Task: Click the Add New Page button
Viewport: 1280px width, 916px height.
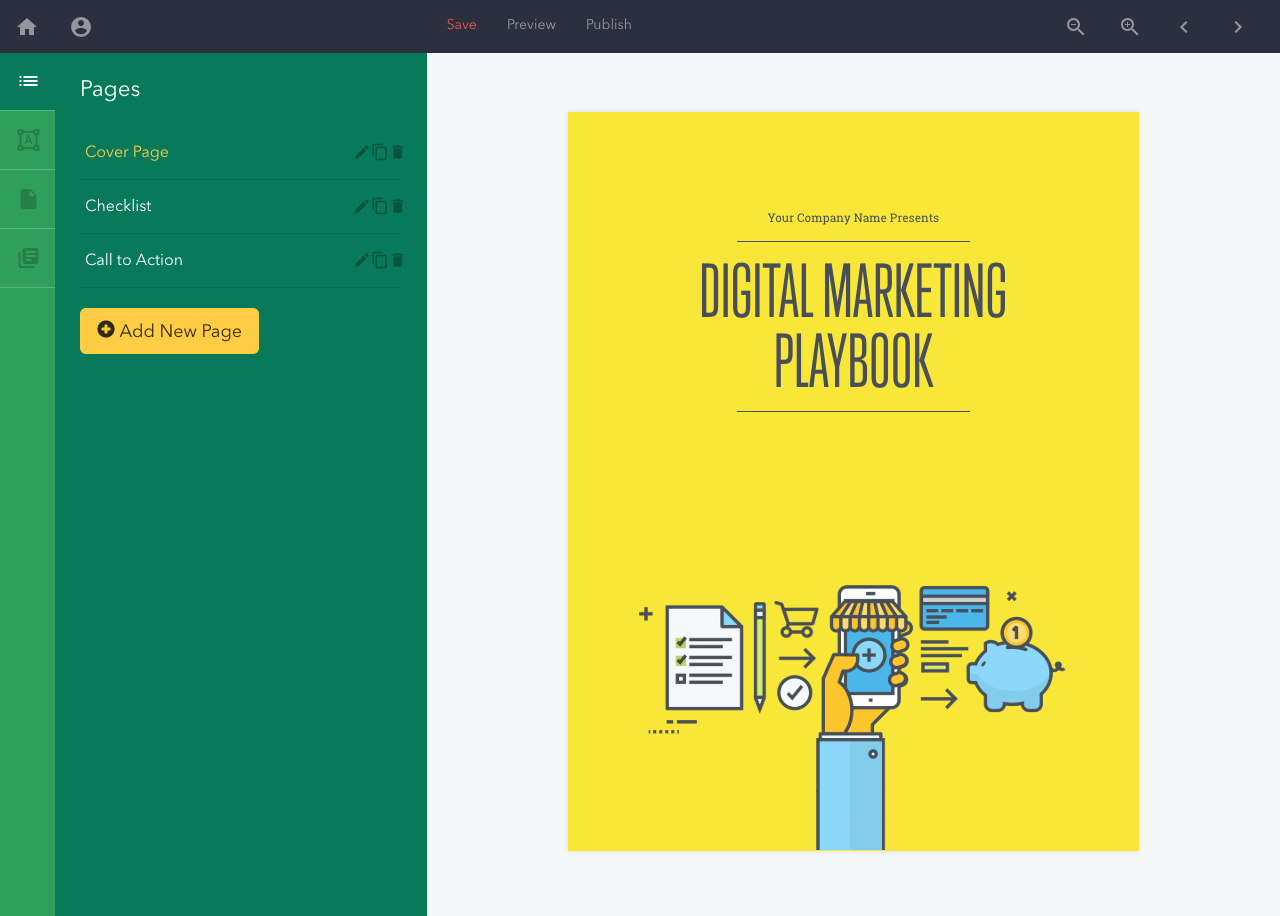Action: [x=169, y=331]
